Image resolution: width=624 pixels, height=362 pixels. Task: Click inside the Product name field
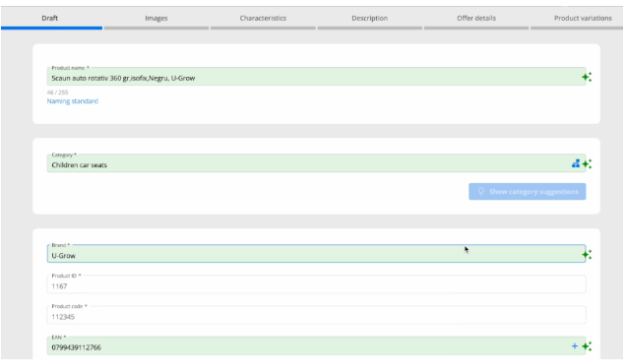tap(316, 77)
